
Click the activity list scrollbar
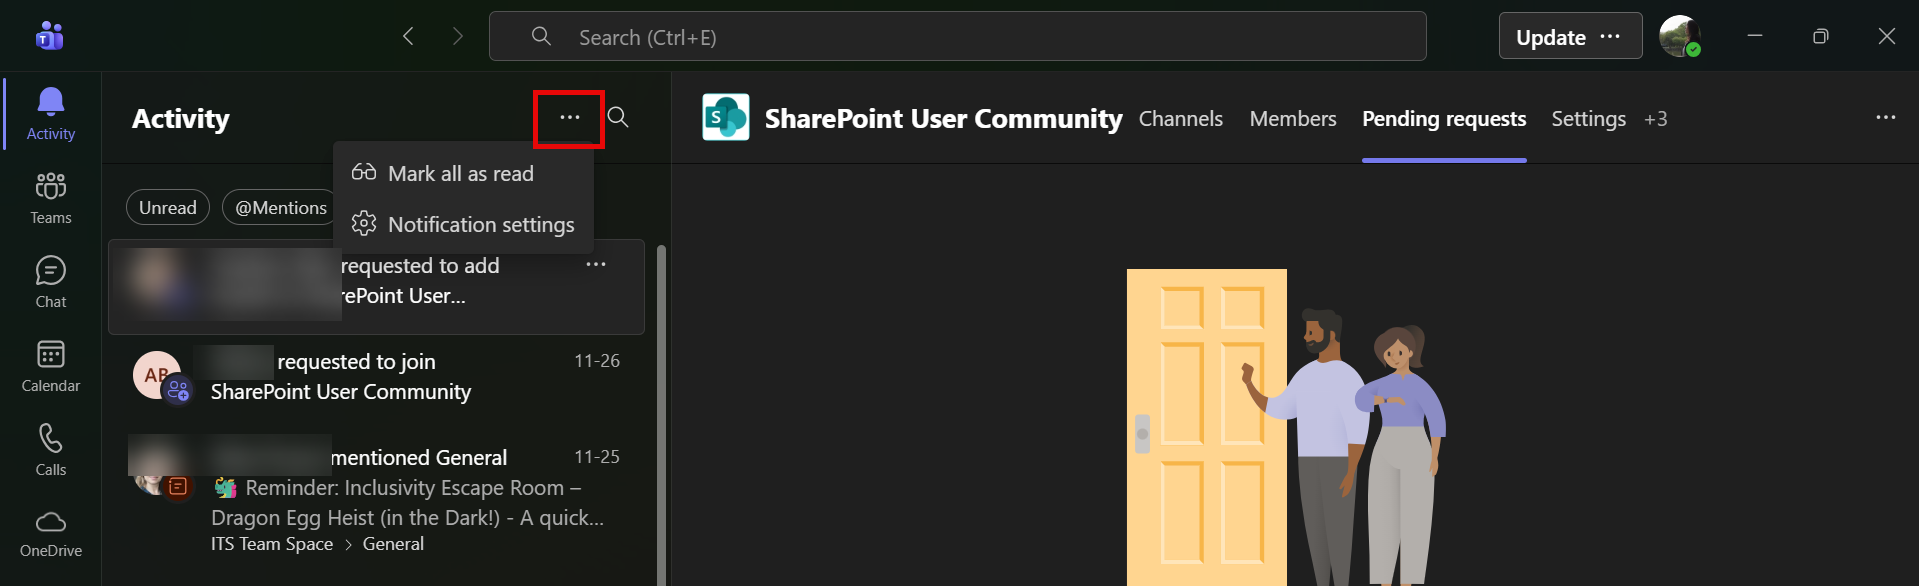[660, 414]
